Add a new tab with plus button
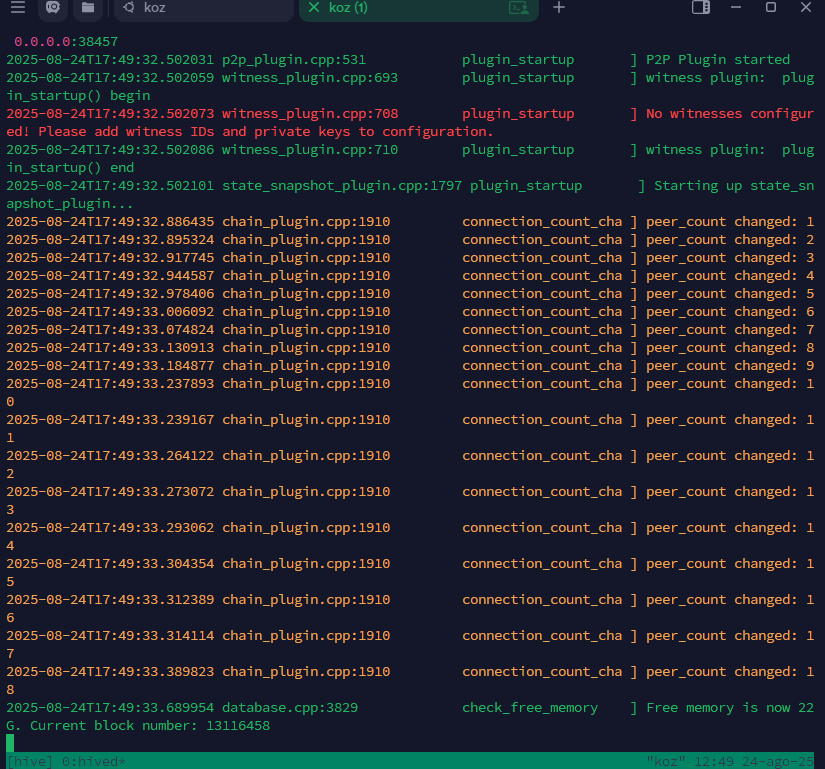This screenshot has width=825, height=769. click(559, 7)
